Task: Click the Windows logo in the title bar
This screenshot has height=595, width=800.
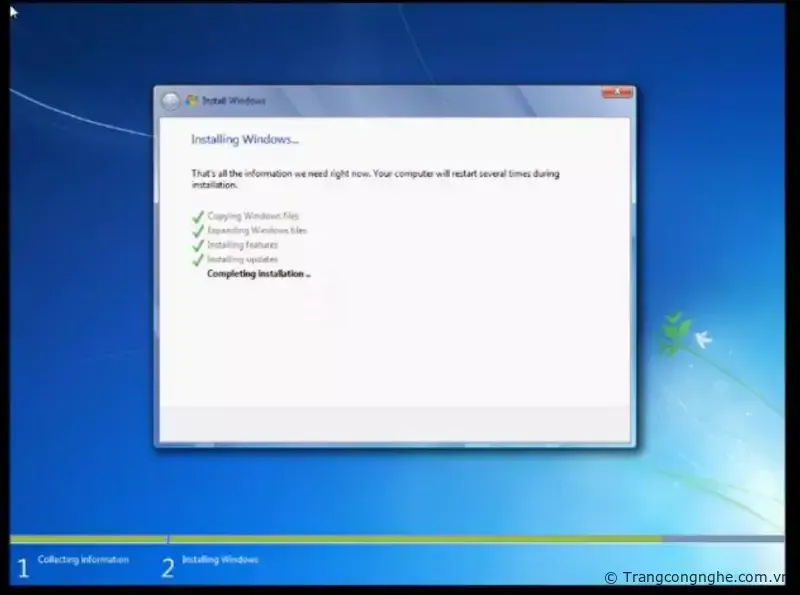Action: pos(190,99)
